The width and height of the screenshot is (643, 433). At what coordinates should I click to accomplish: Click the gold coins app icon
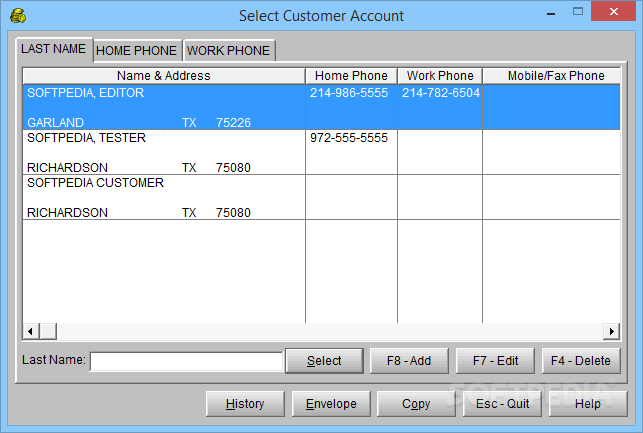(18, 16)
